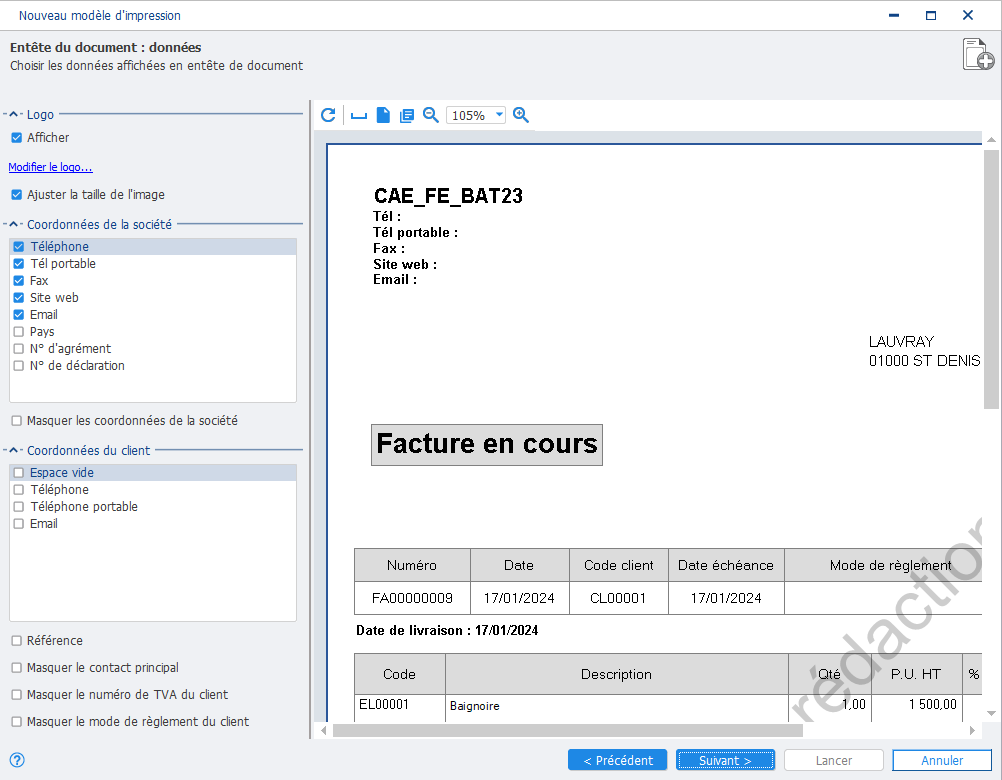Check the client Téléphone checkbox

(19, 490)
